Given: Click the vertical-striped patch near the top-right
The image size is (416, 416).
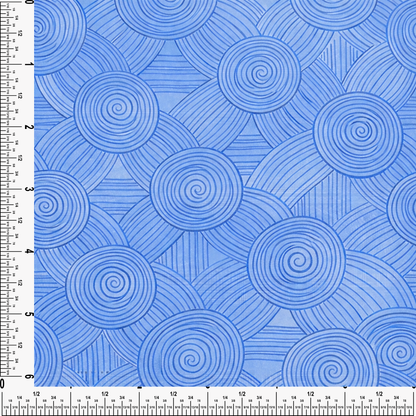Looking at the screenshot, I should click(339, 51).
